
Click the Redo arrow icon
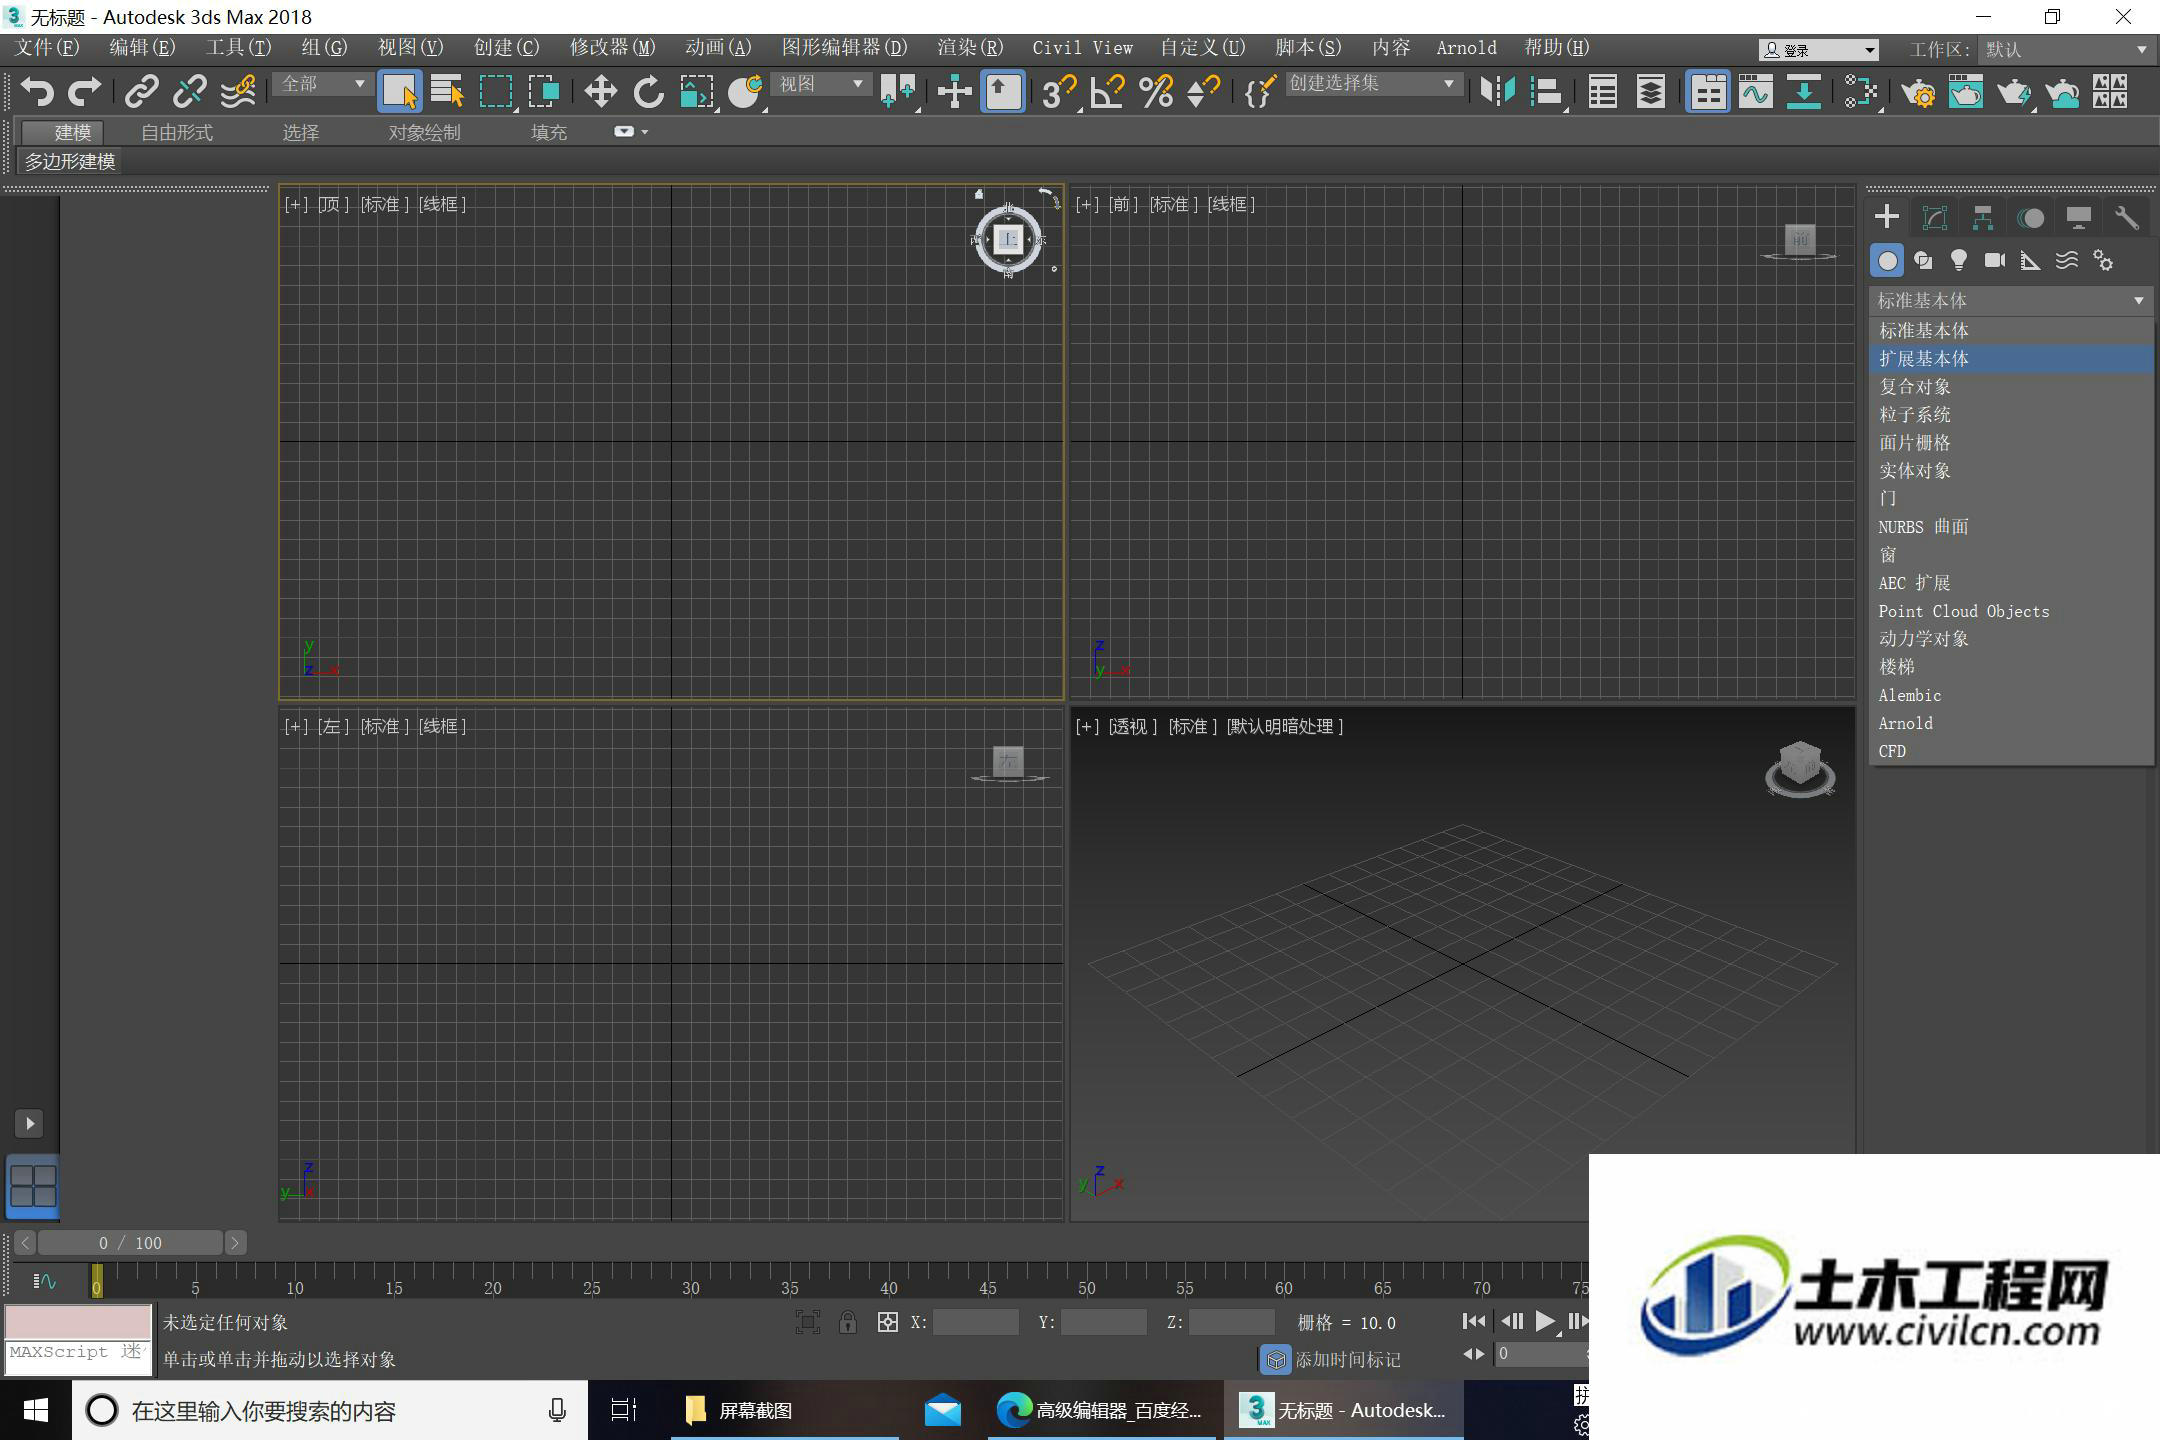(85, 92)
